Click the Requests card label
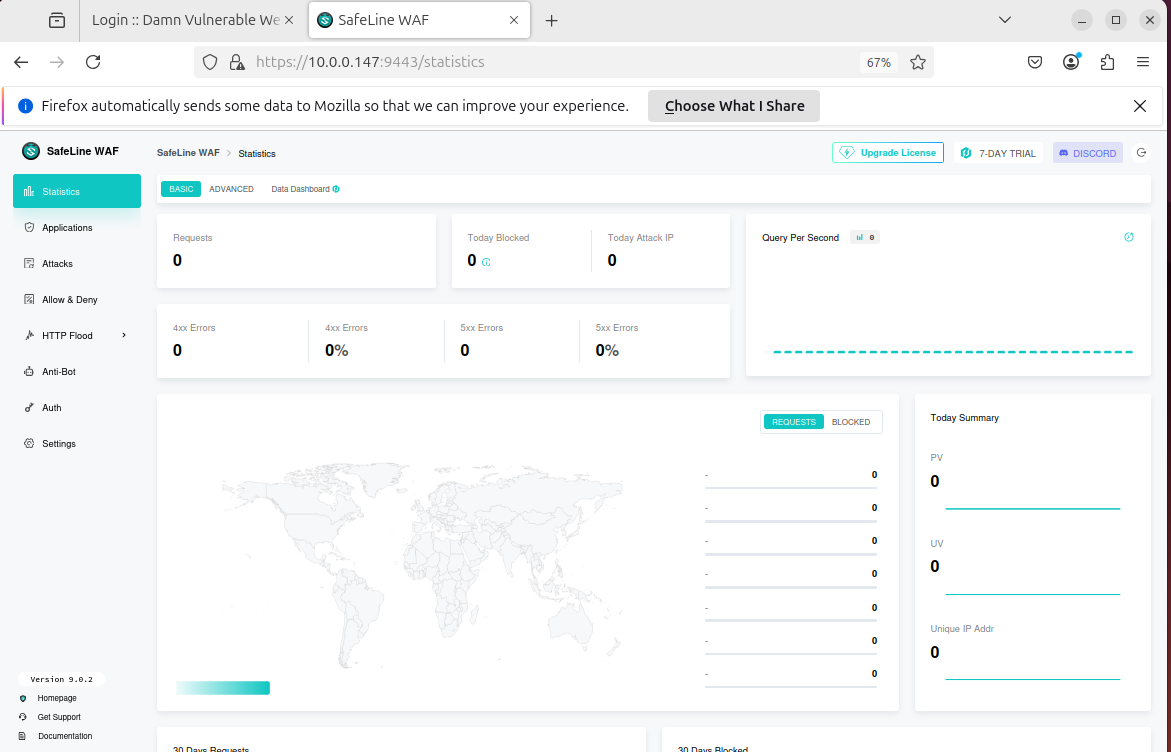The height and width of the screenshot is (752, 1171). (x=193, y=237)
